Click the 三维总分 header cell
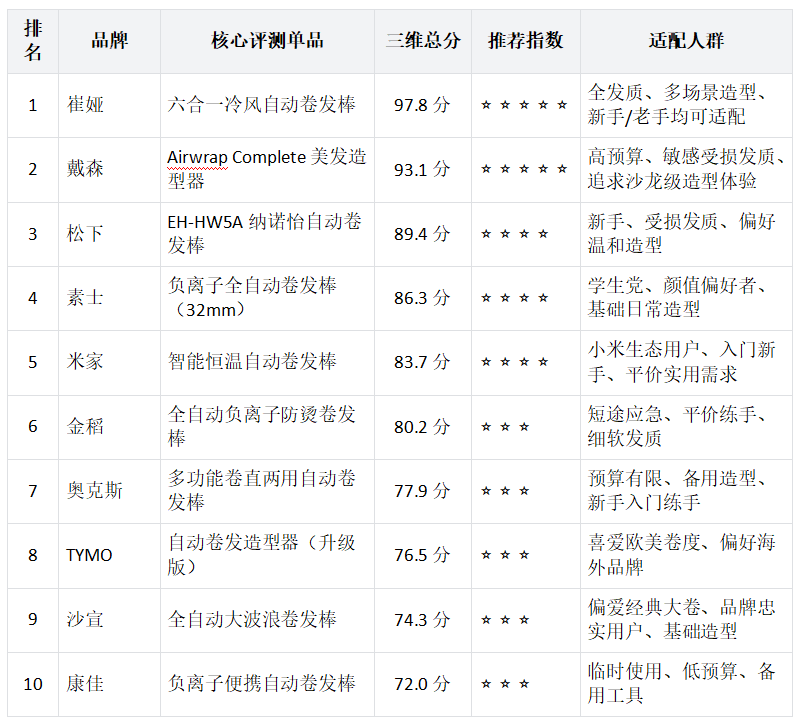801x724 pixels. (x=423, y=41)
